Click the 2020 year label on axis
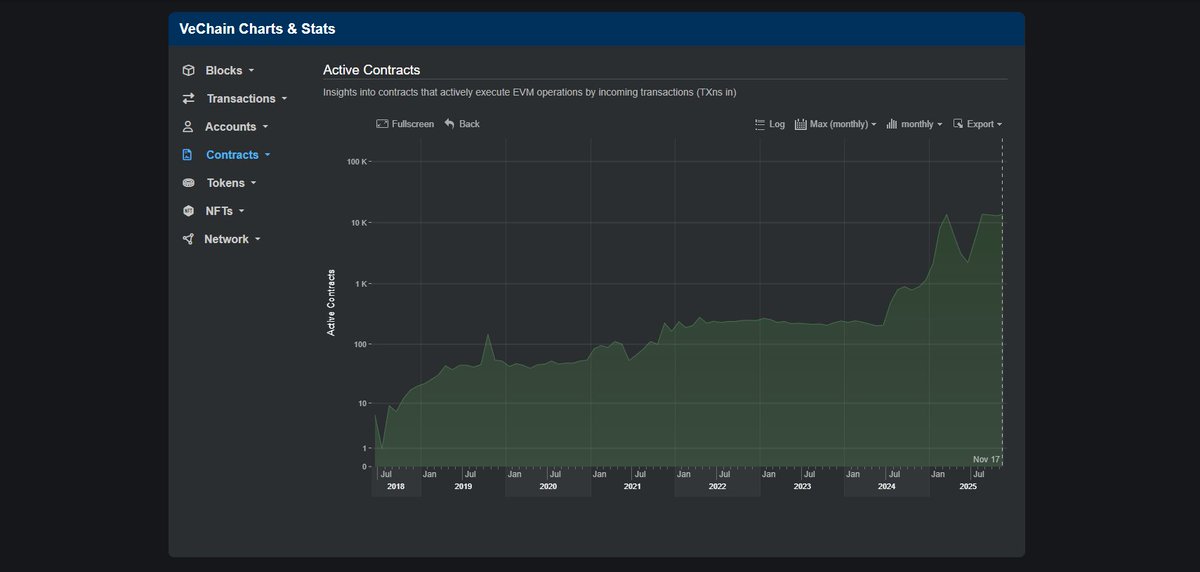The height and width of the screenshot is (572, 1200). (548, 486)
